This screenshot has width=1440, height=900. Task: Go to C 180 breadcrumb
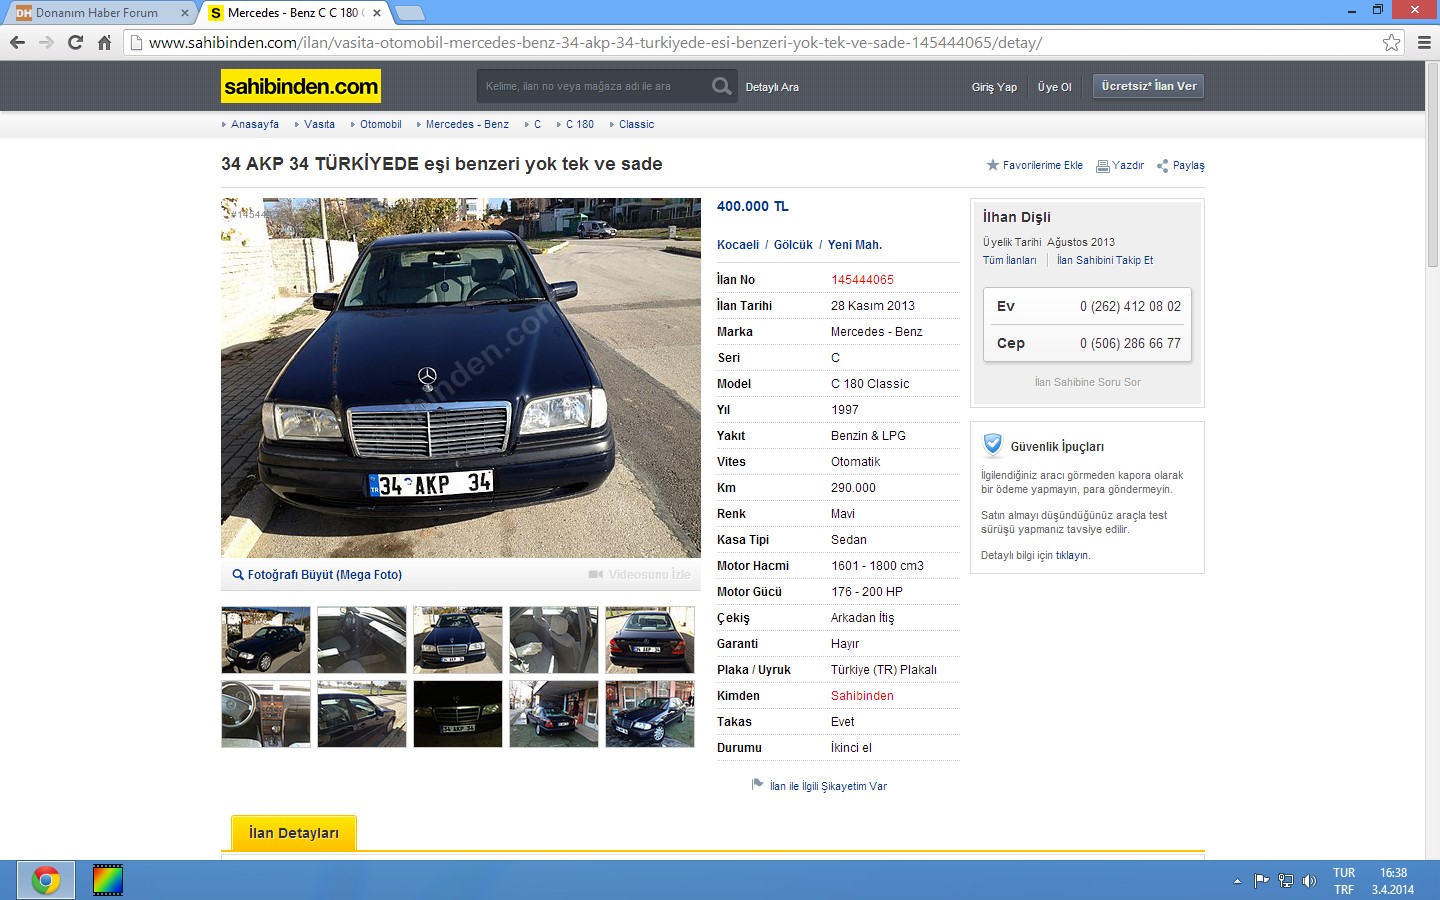(x=580, y=124)
